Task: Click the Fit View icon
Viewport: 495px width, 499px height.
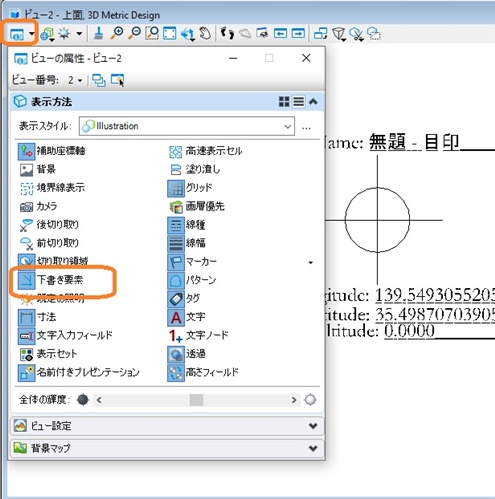Action: point(170,34)
